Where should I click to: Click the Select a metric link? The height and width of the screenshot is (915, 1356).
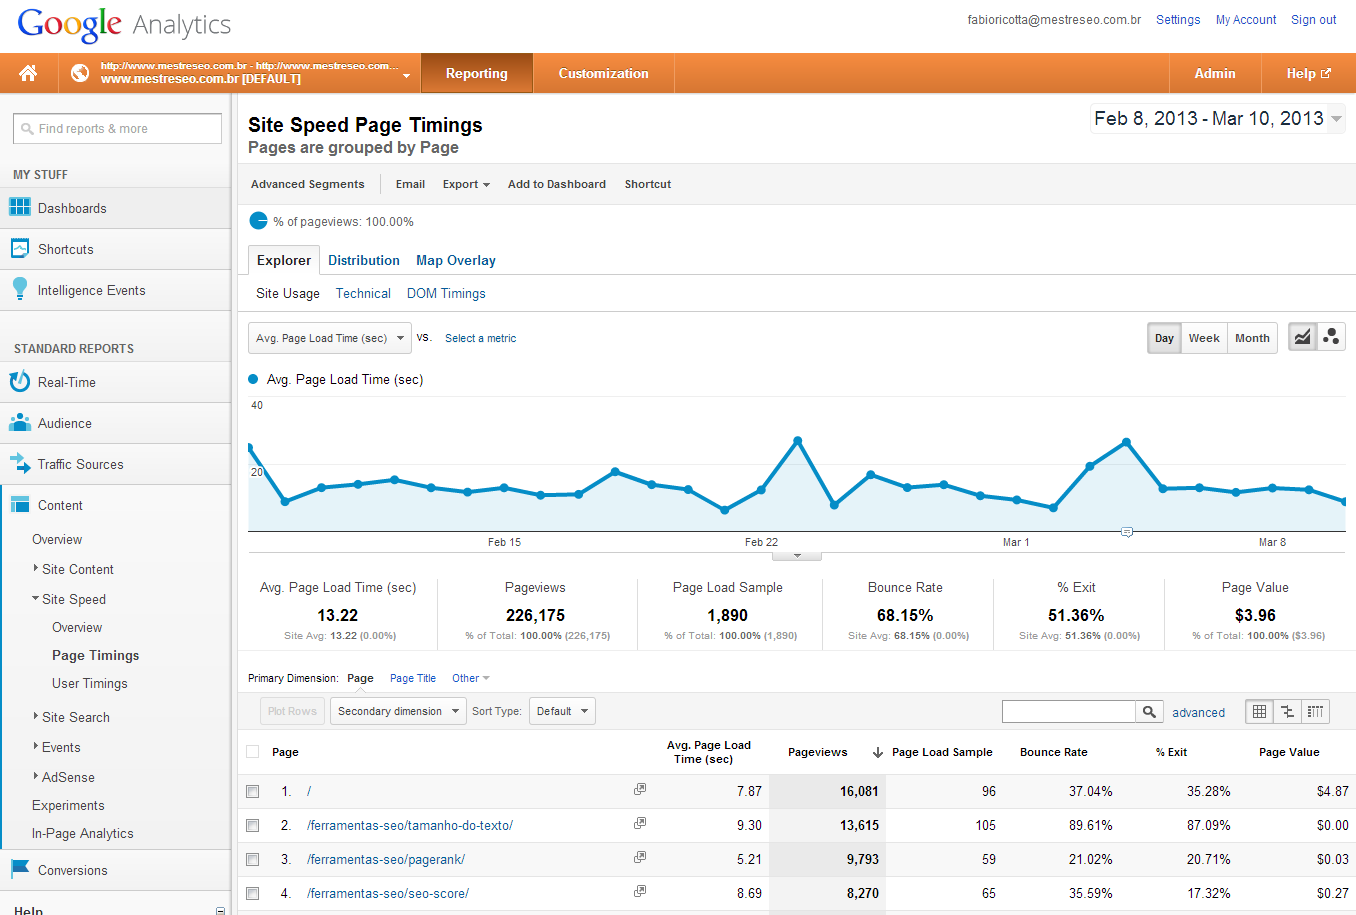[480, 338]
